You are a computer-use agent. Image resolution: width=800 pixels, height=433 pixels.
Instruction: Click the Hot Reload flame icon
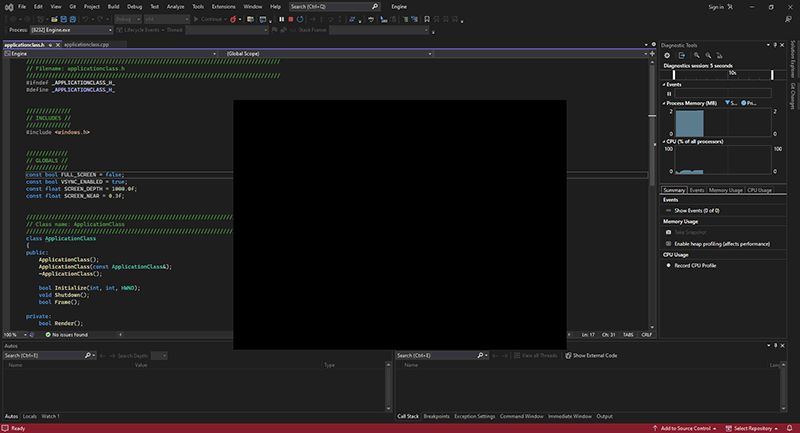(x=233, y=19)
